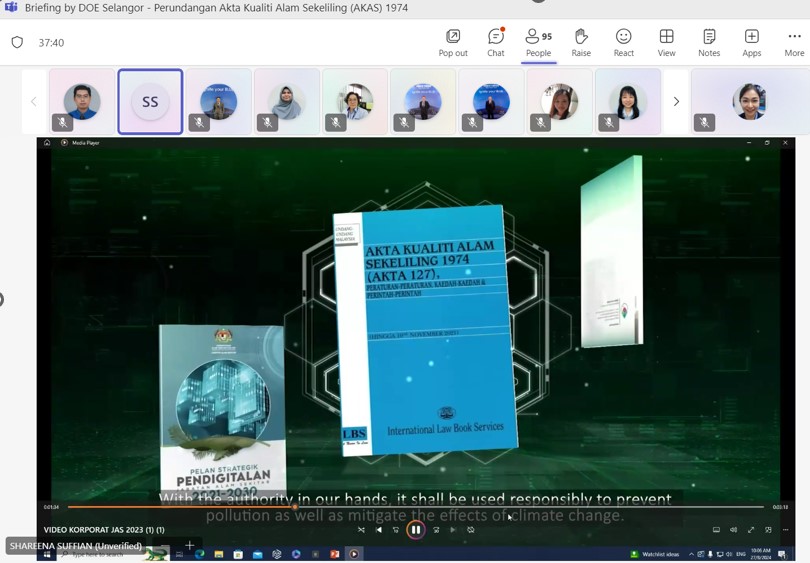Select the large pinned participant tile on the right
The image size is (810, 563).
(750, 102)
